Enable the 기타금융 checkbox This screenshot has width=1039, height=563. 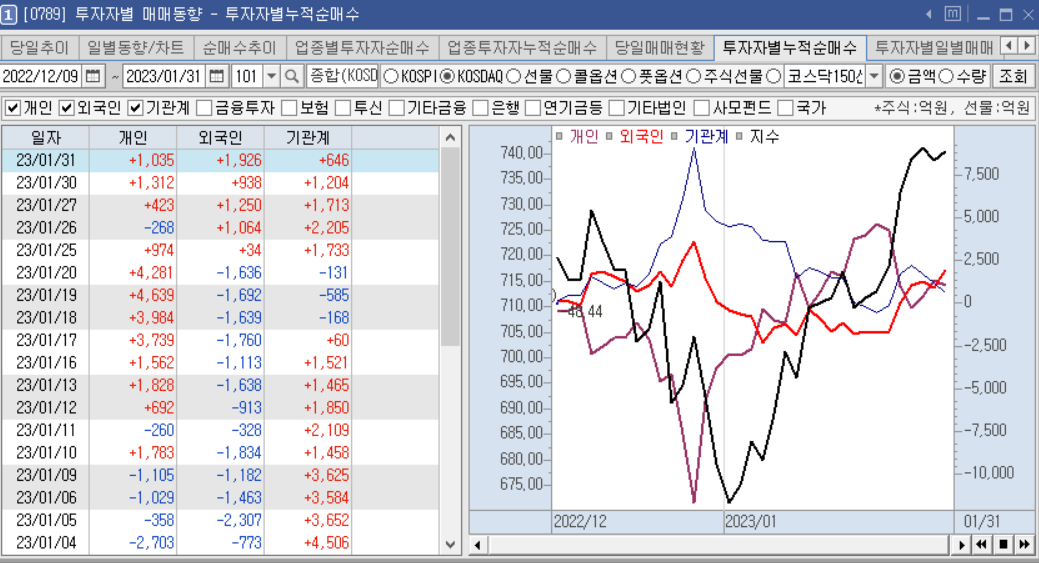[x=396, y=107]
